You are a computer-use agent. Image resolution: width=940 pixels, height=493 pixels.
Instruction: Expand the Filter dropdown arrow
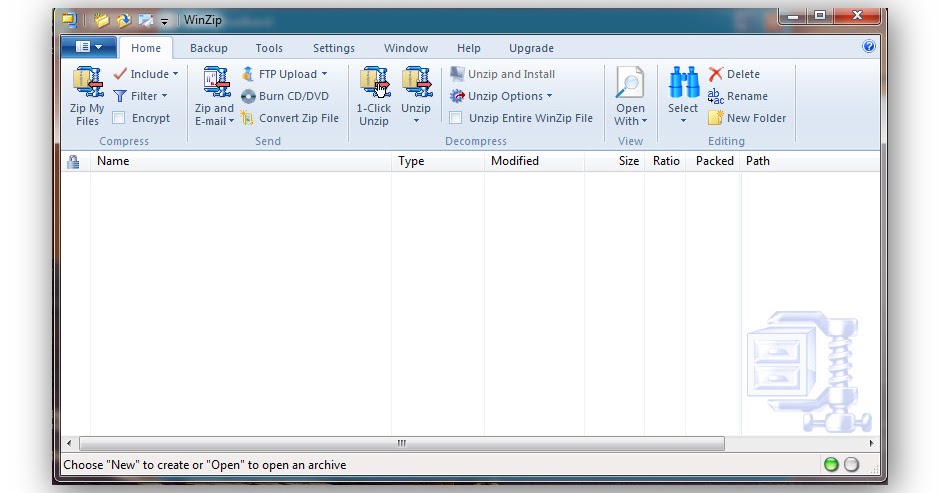click(164, 96)
